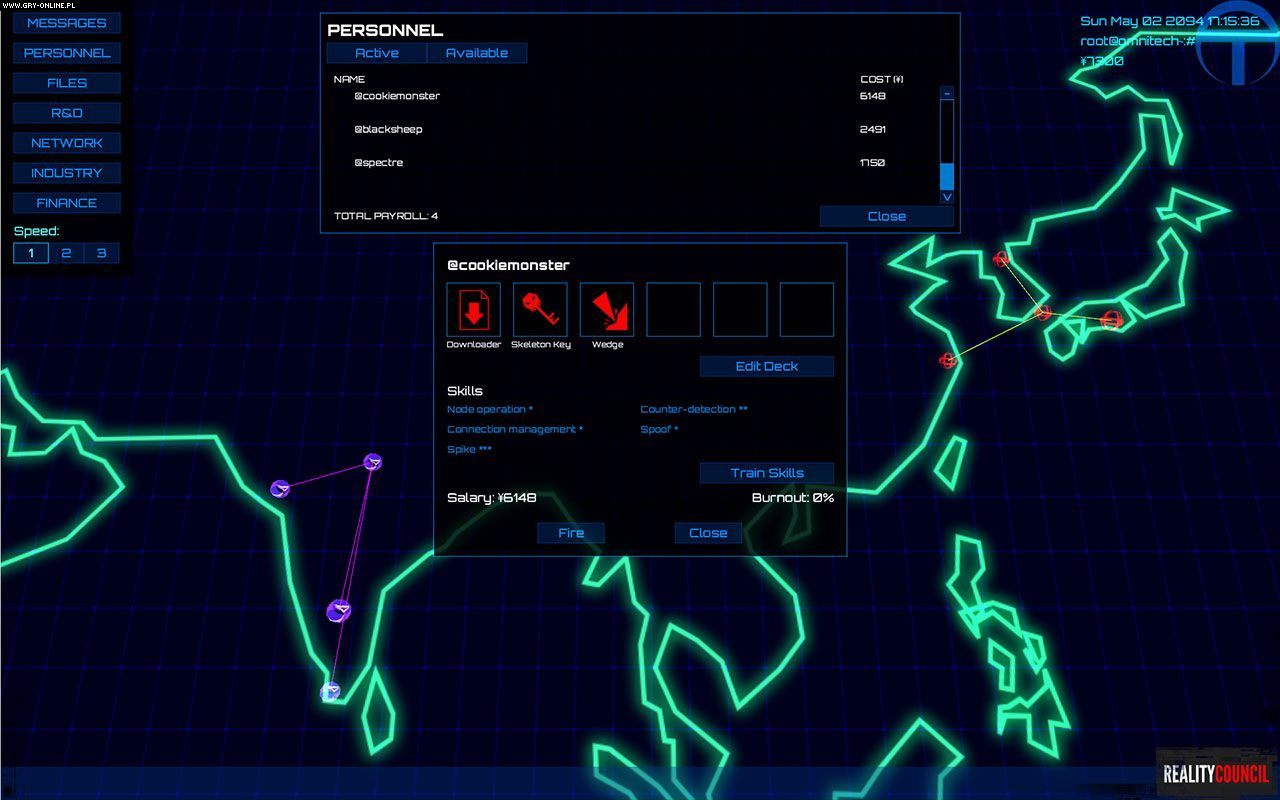Click the first empty deck slot
This screenshot has height=800, width=1280.
pyautogui.click(x=673, y=310)
